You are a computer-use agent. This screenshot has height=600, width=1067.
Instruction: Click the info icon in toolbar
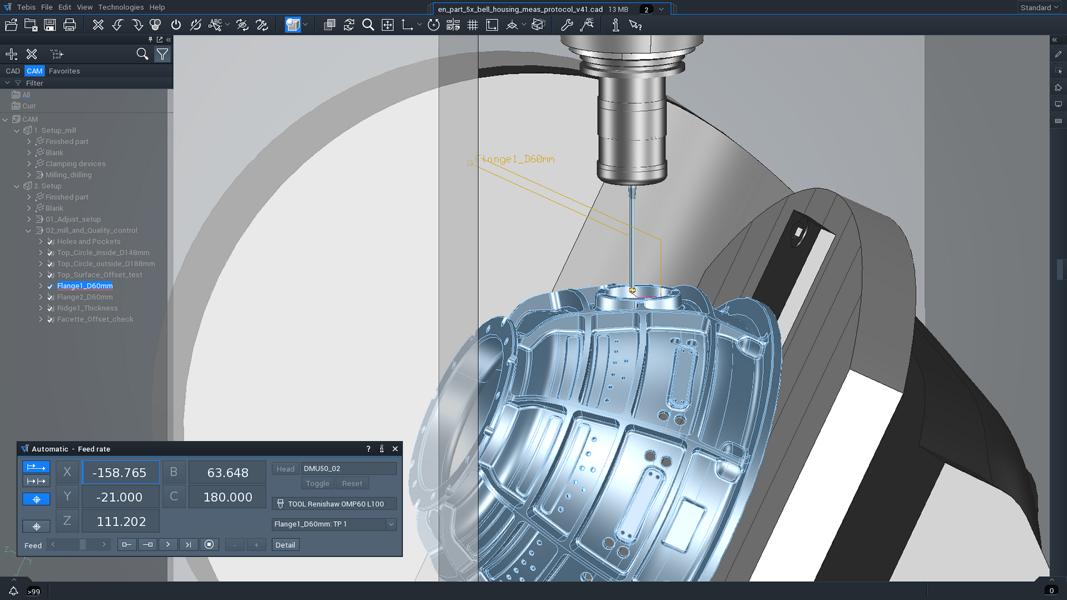[615, 25]
